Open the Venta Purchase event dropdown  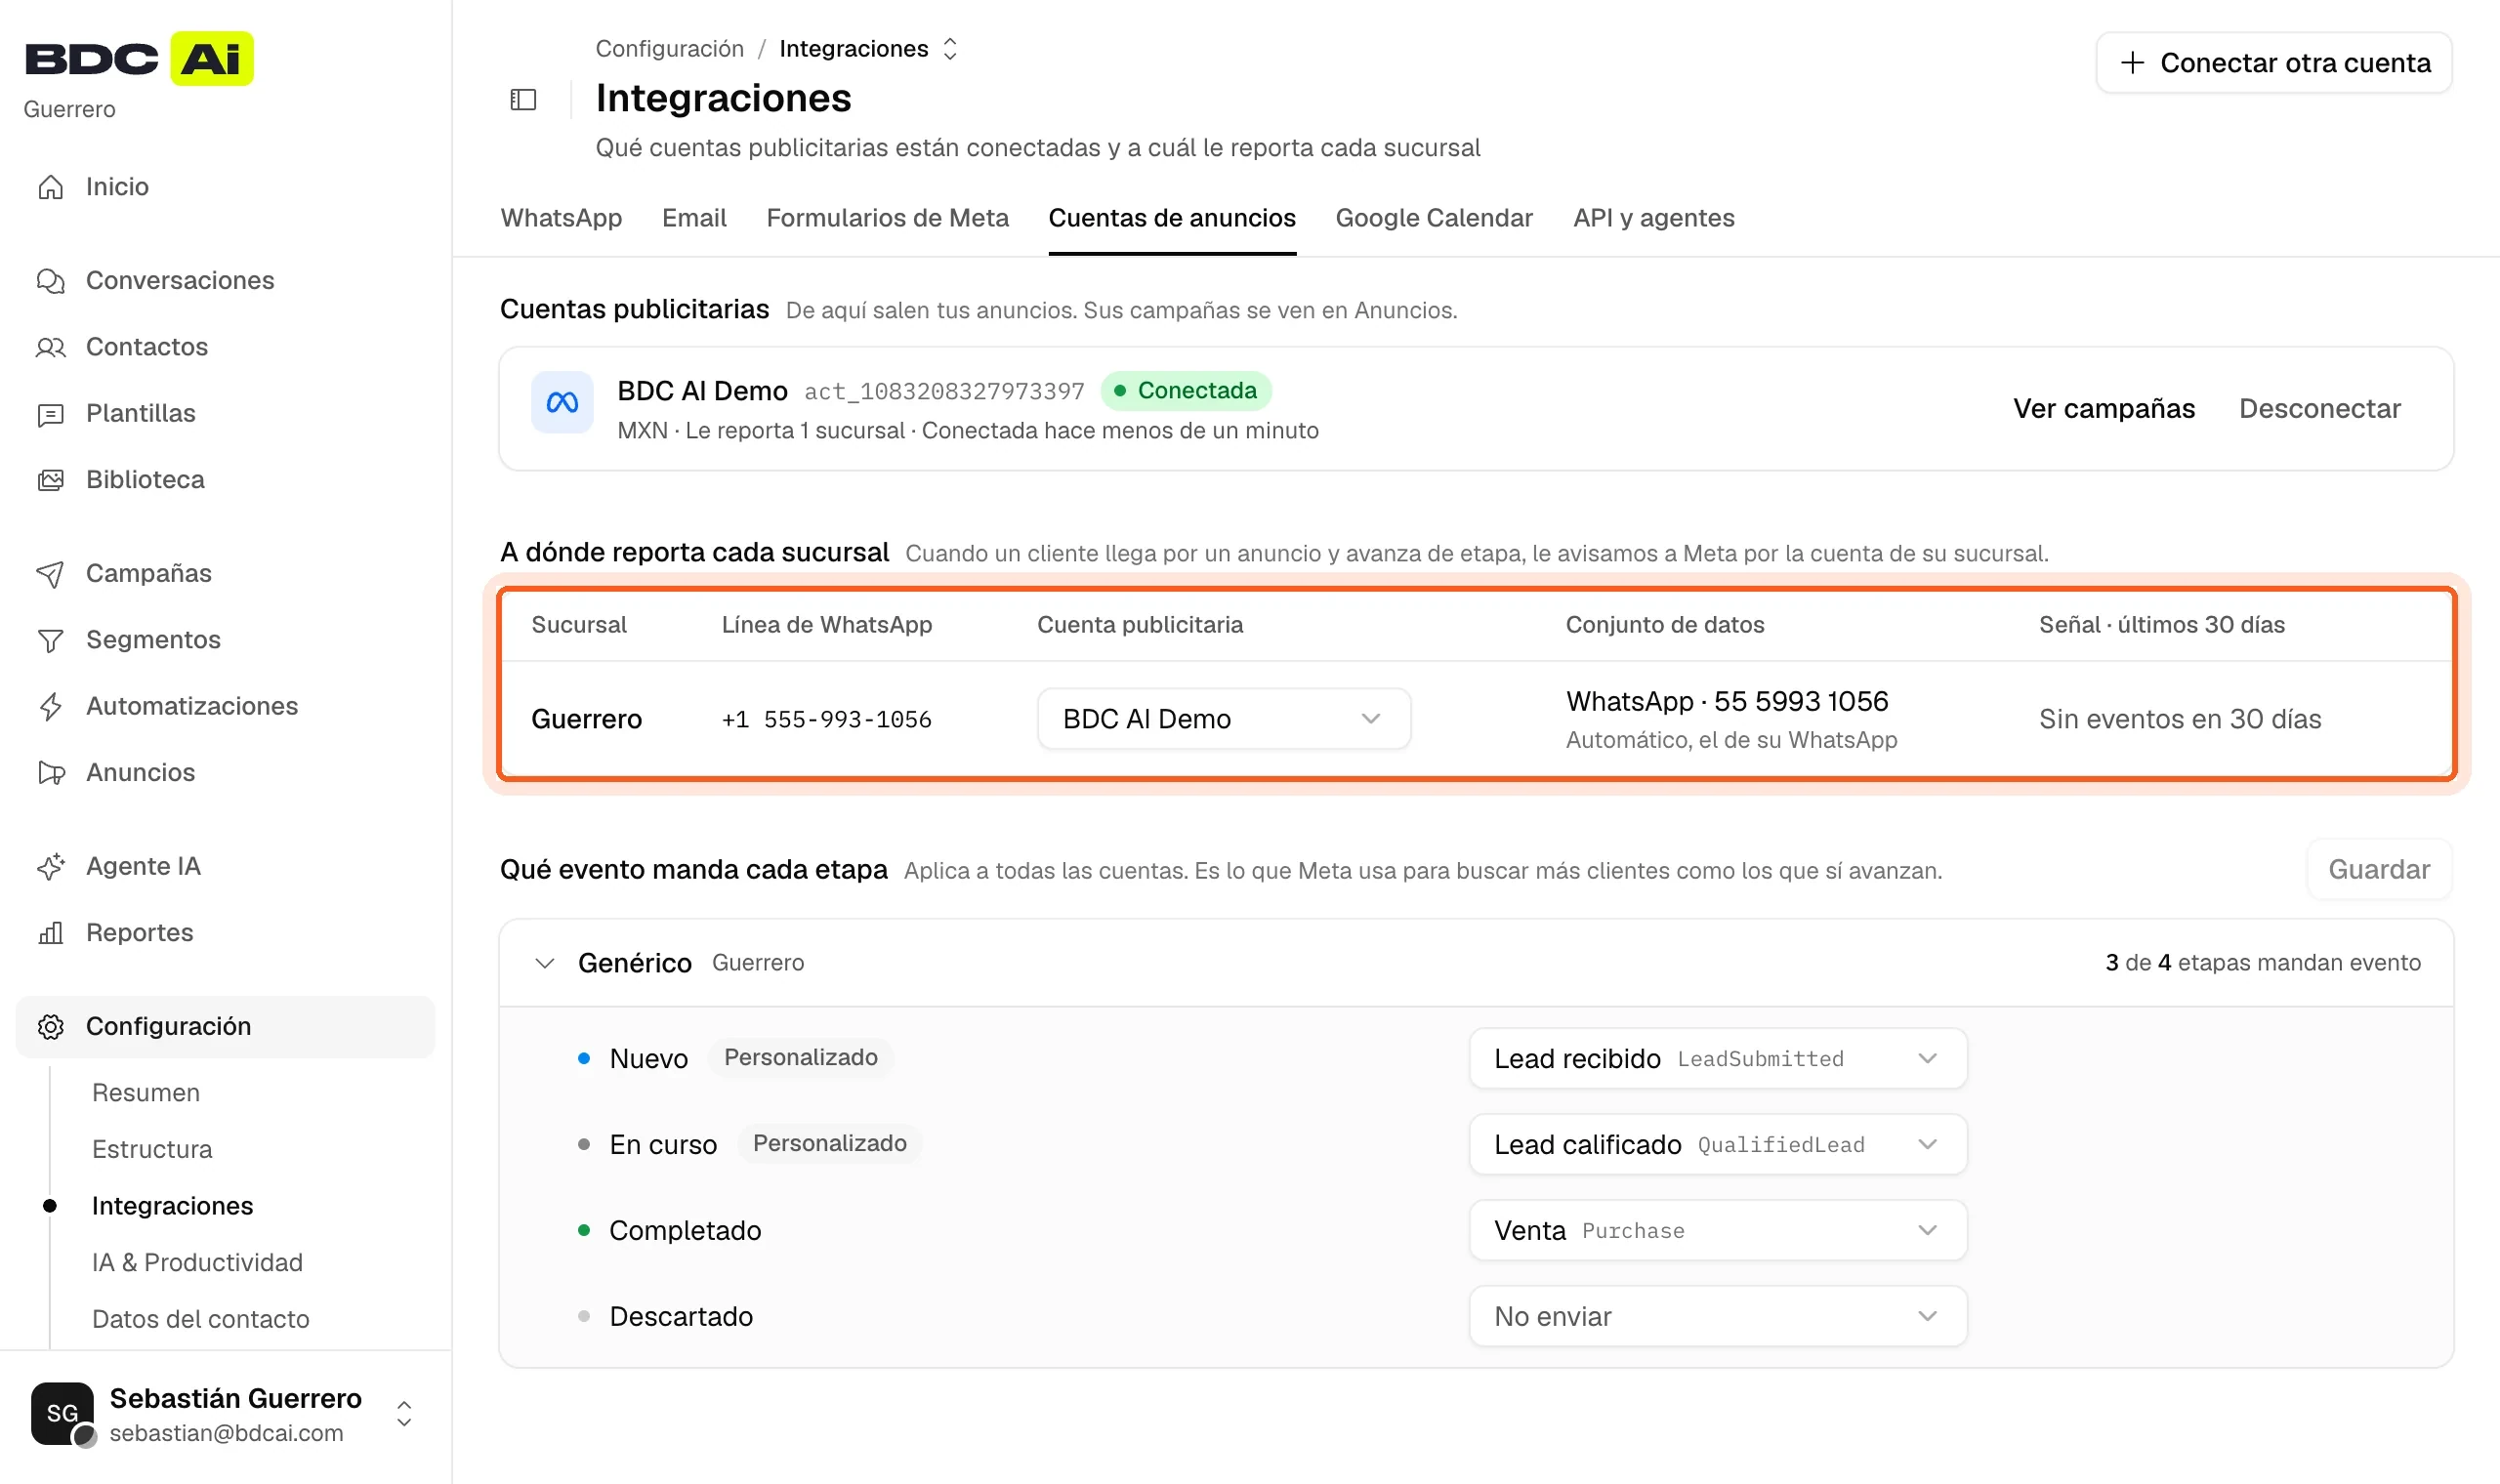tap(1717, 1231)
